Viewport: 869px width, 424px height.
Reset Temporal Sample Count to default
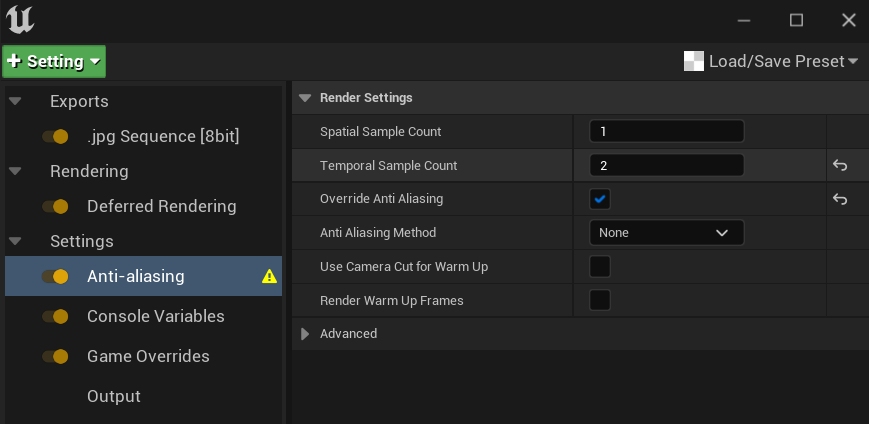840,166
